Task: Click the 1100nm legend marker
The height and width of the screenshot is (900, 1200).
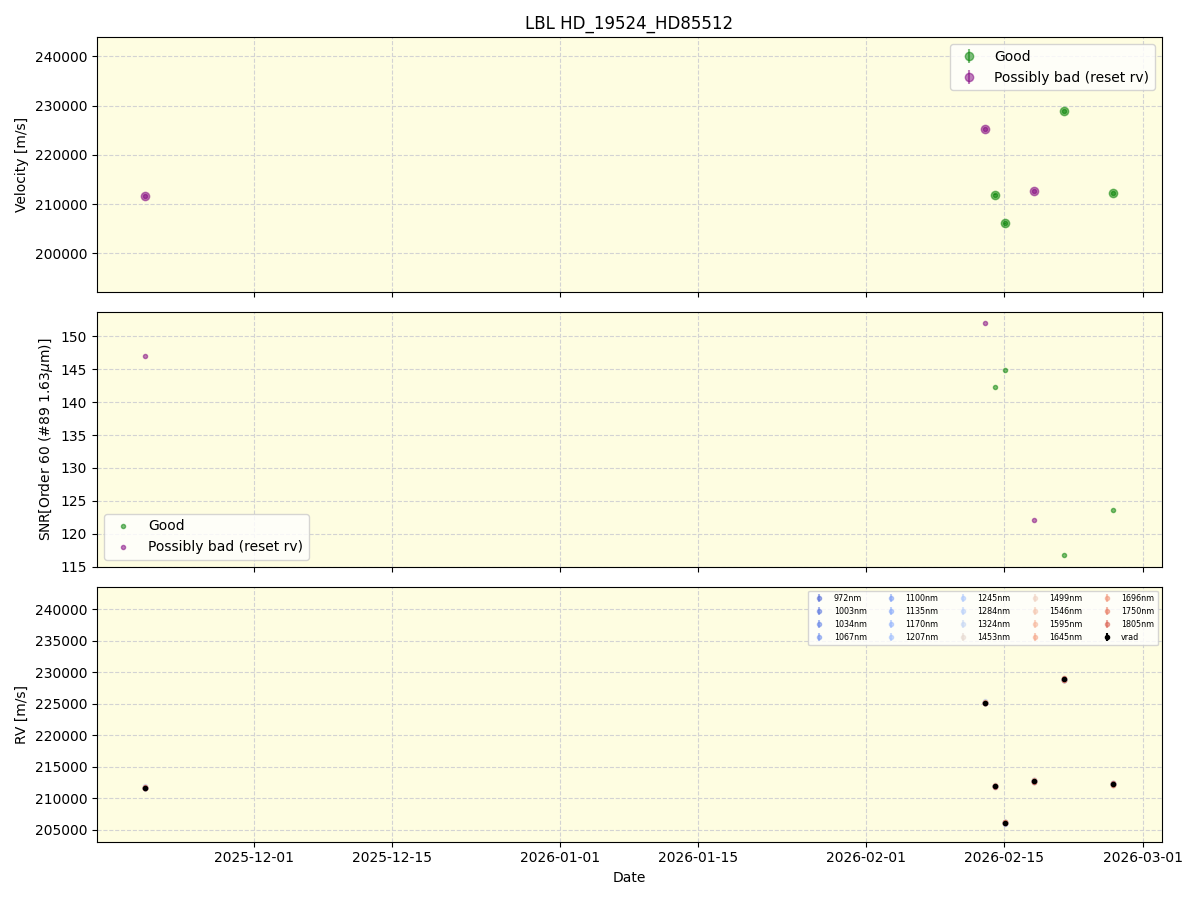Action: (891, 598)
